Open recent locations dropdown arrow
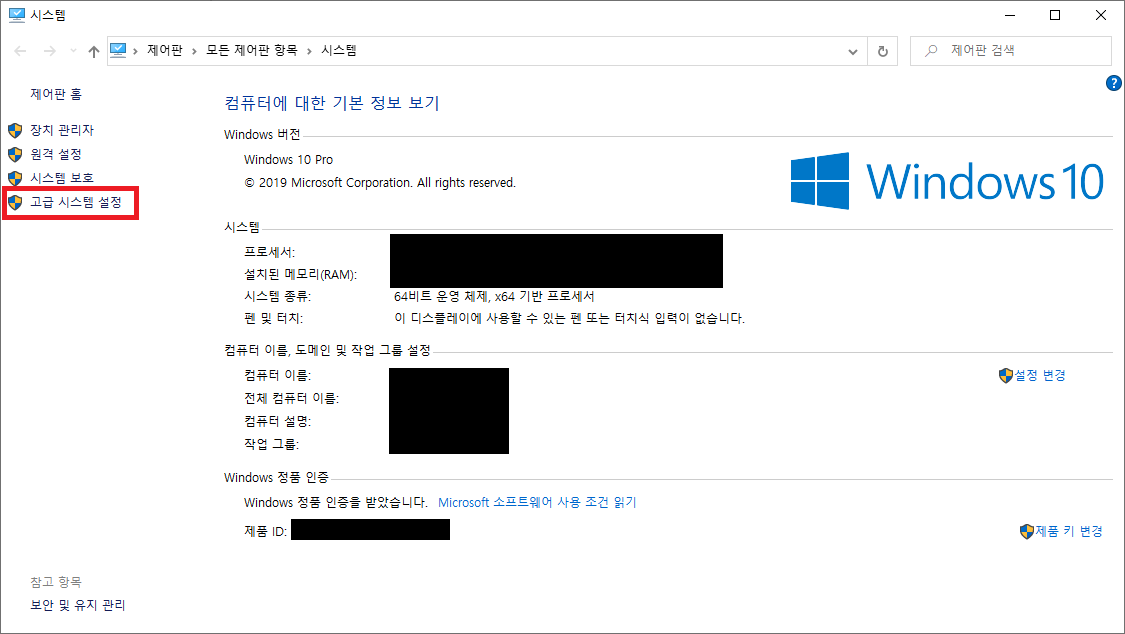 (73, 51)
